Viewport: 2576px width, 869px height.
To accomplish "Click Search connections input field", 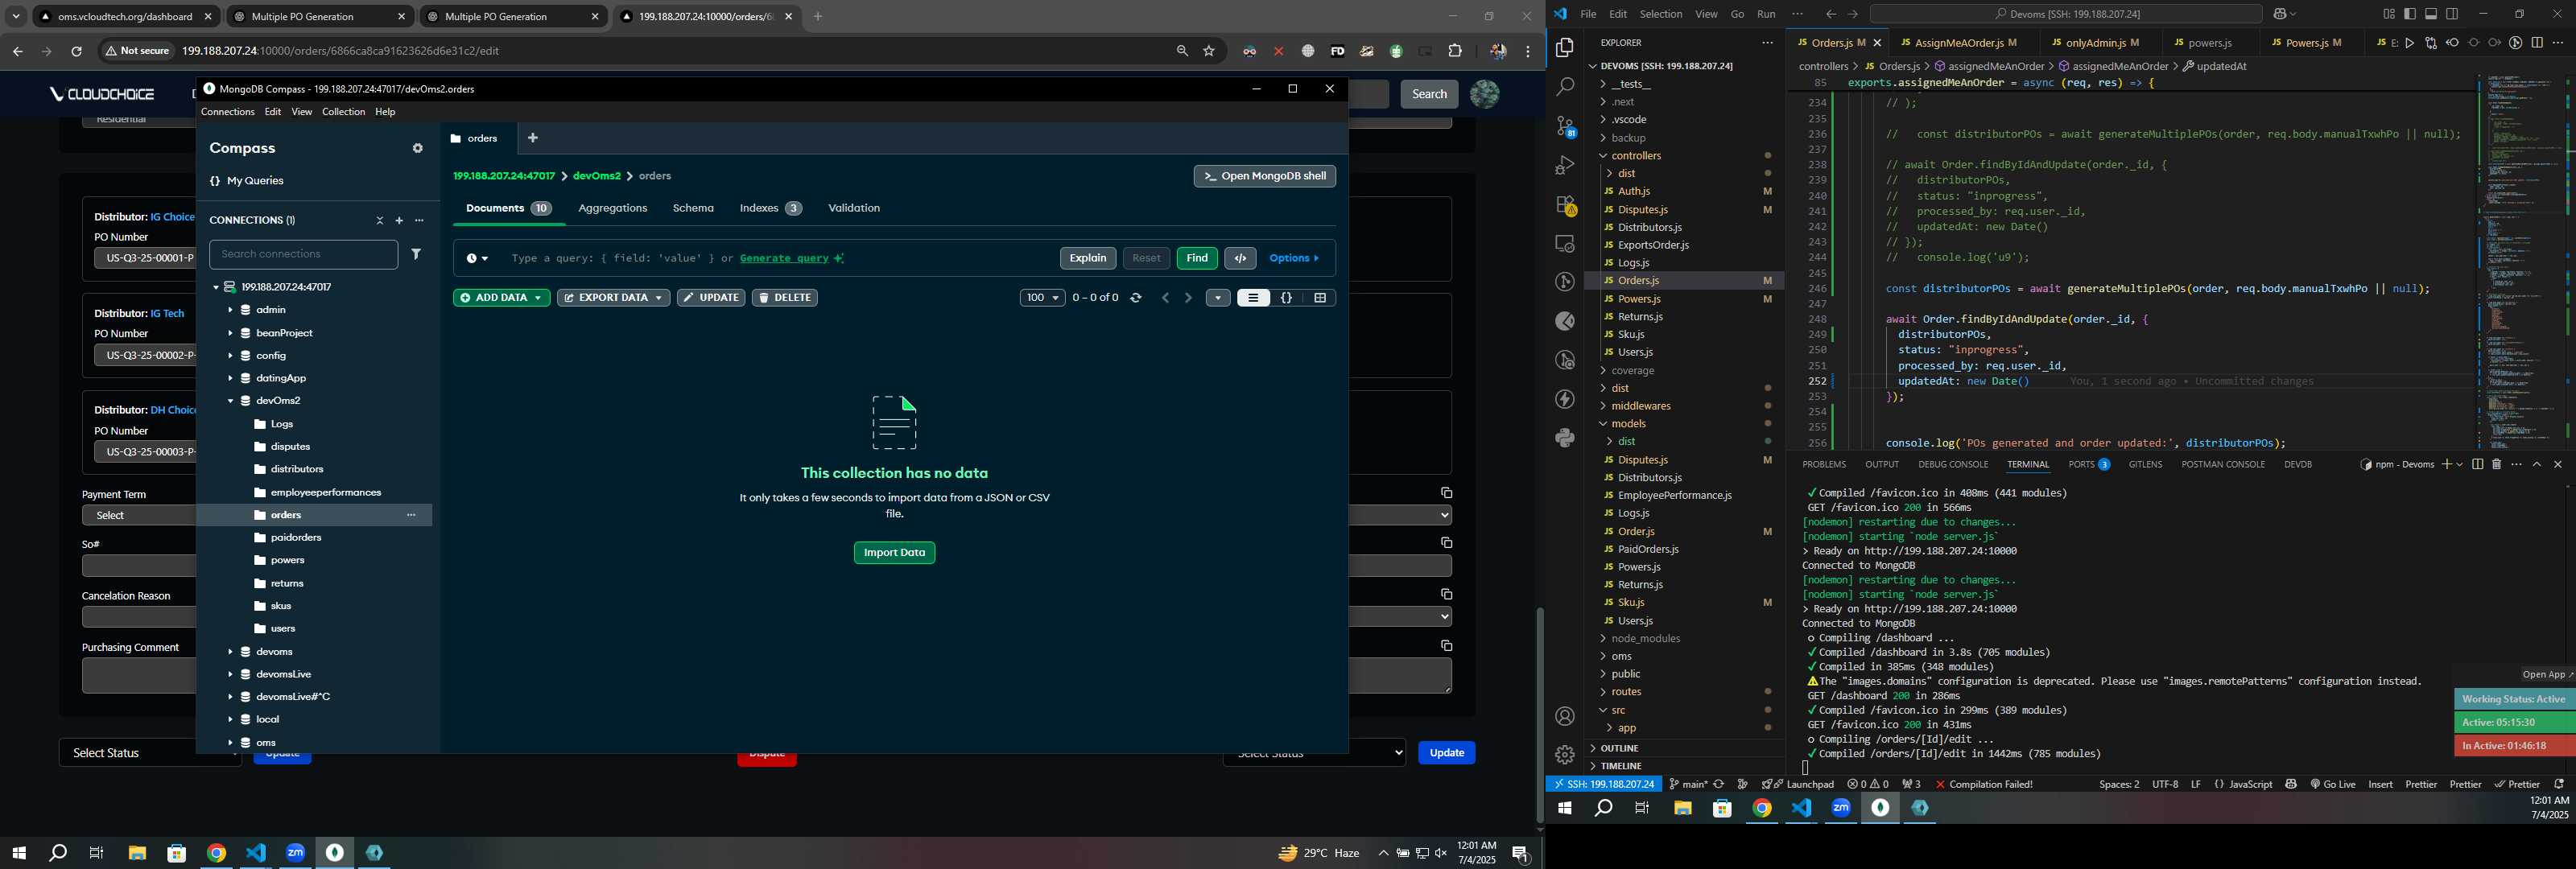I will click(303, 254).
